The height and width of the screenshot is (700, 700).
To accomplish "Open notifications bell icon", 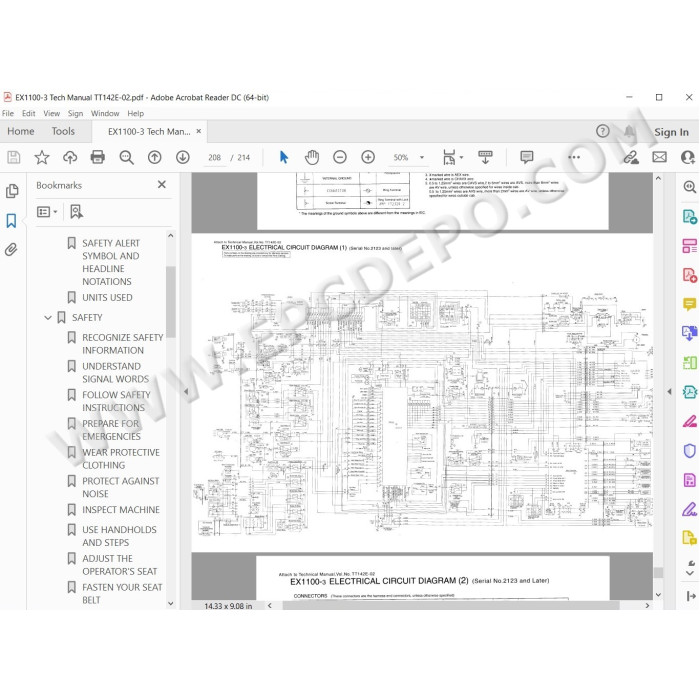I will (x=629, y=131).
